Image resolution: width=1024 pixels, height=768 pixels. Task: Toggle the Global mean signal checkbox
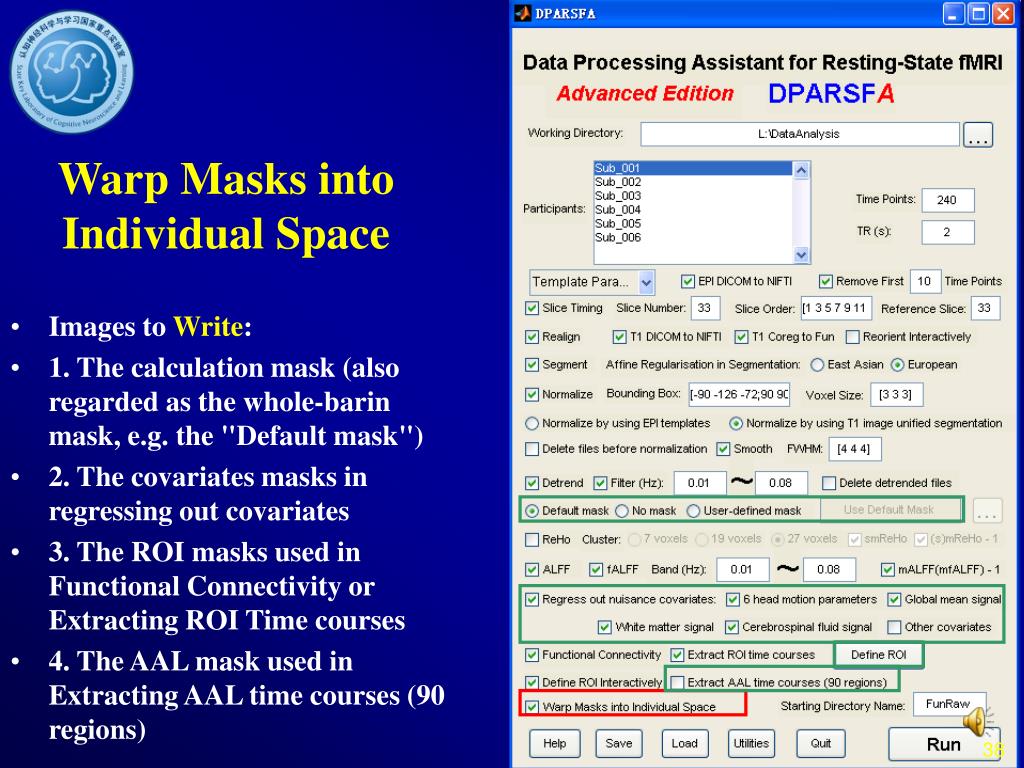(894, 600)
